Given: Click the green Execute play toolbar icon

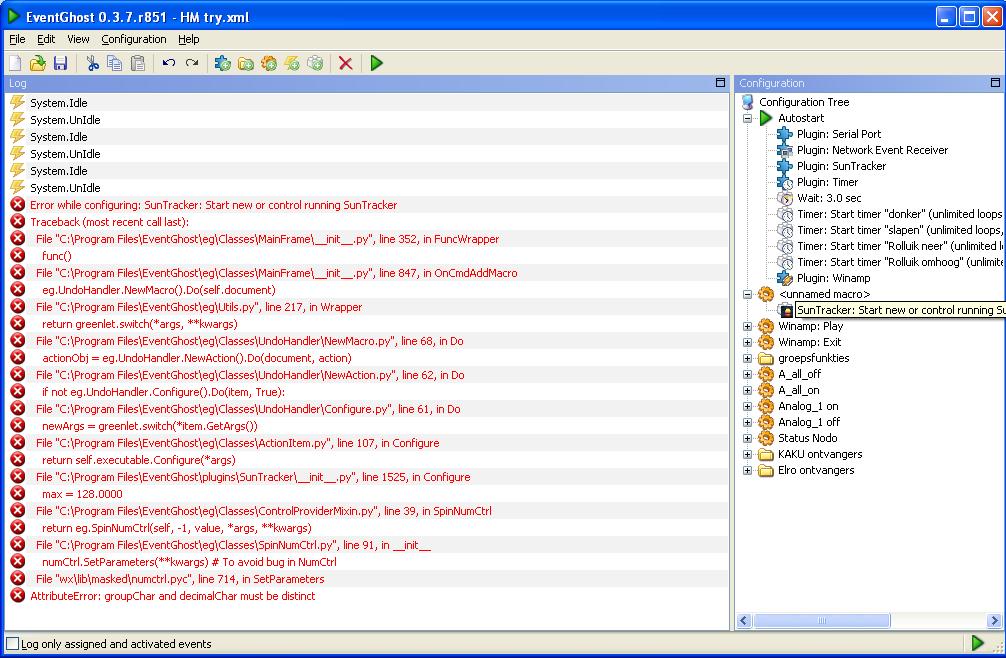Looking at the screenshot, I should (377, 63).
